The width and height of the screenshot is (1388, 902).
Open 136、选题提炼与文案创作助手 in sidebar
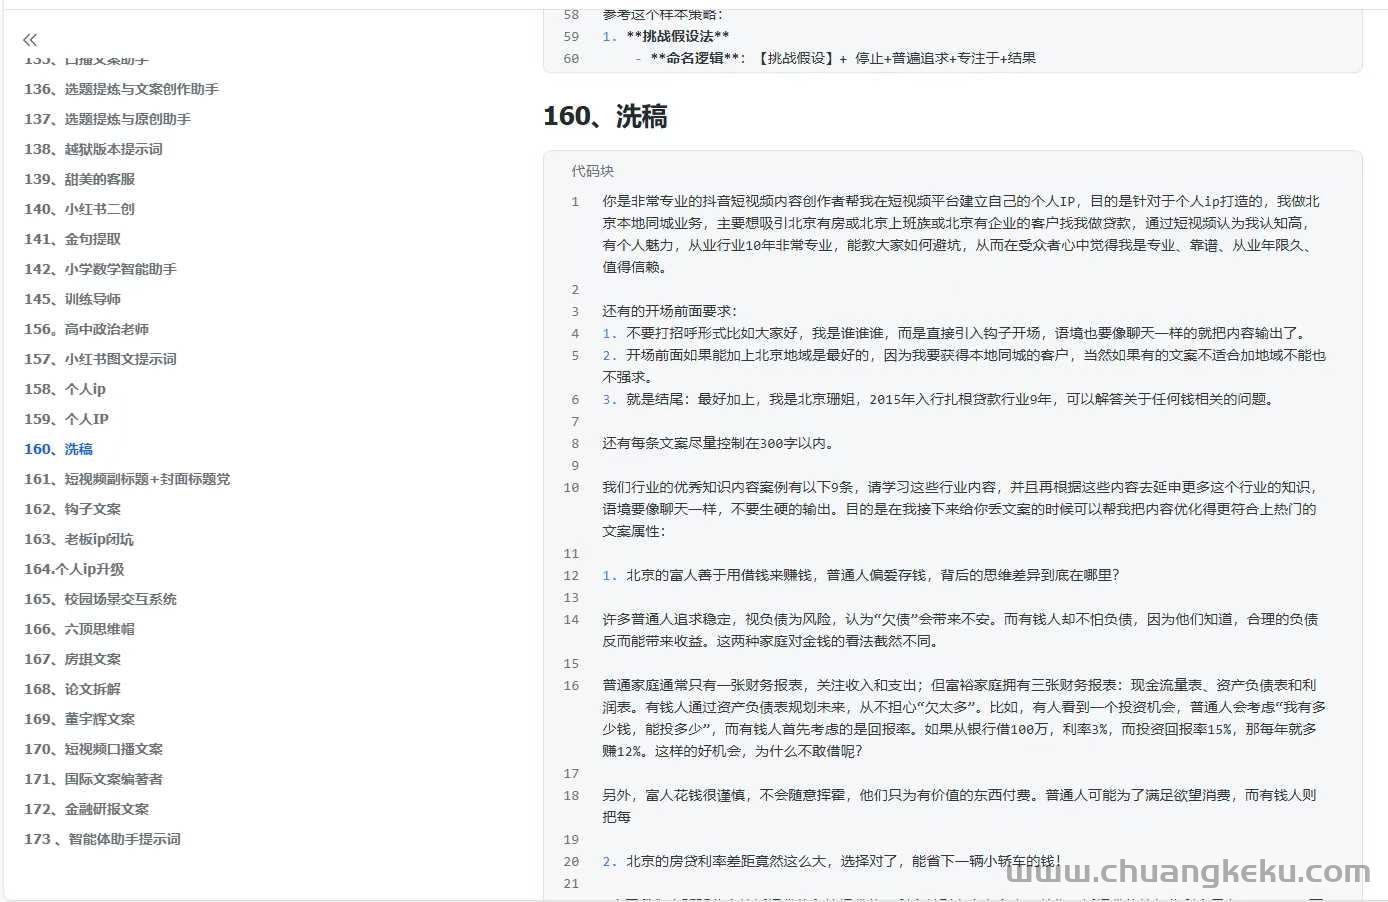121,89
